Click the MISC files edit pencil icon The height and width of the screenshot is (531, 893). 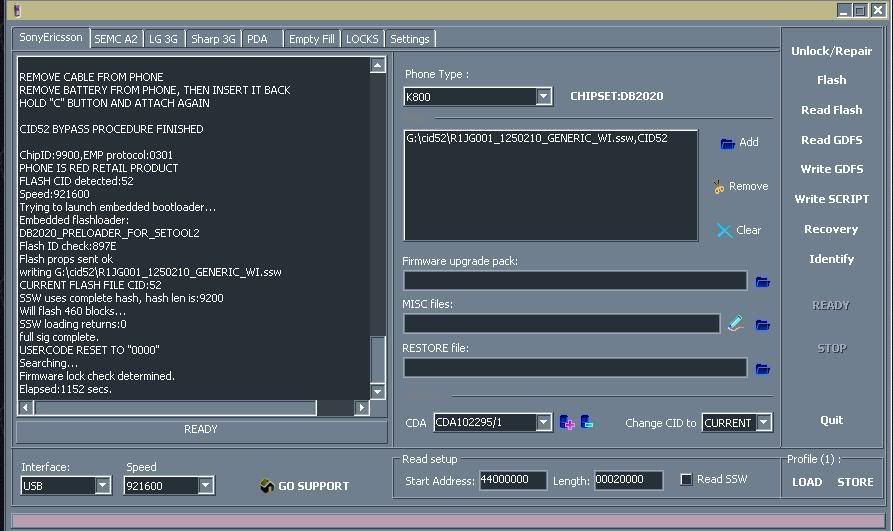click(x=735, y=324)
